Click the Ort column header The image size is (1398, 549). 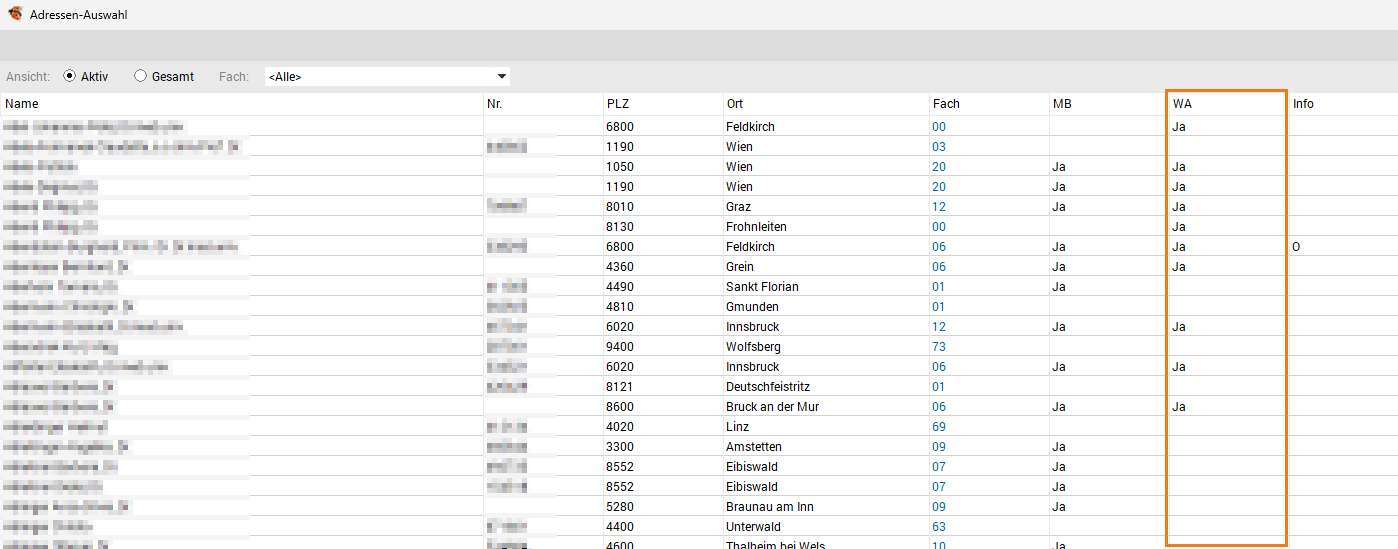click(x=735, y=104)
